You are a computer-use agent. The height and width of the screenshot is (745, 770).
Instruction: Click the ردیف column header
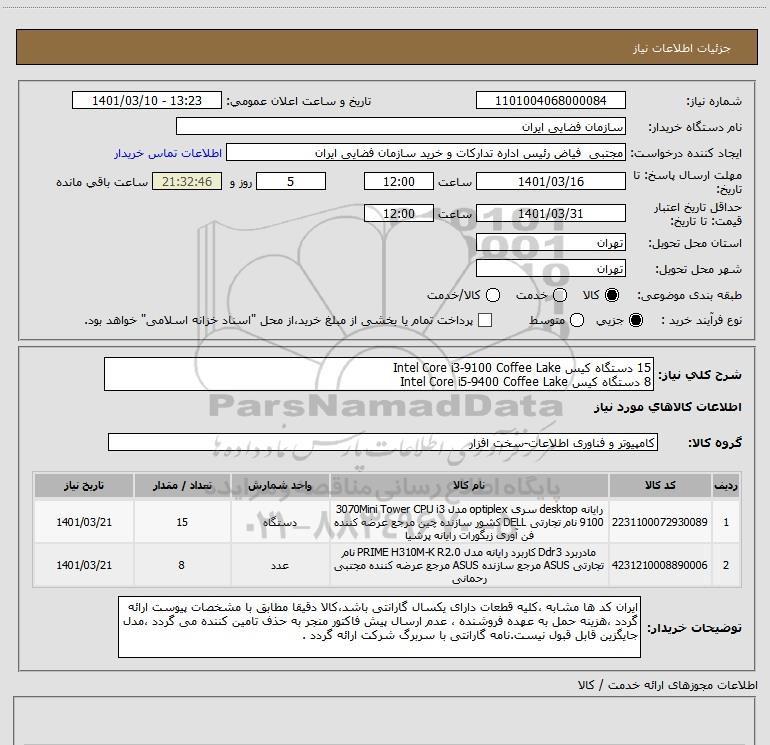[726, 485]
